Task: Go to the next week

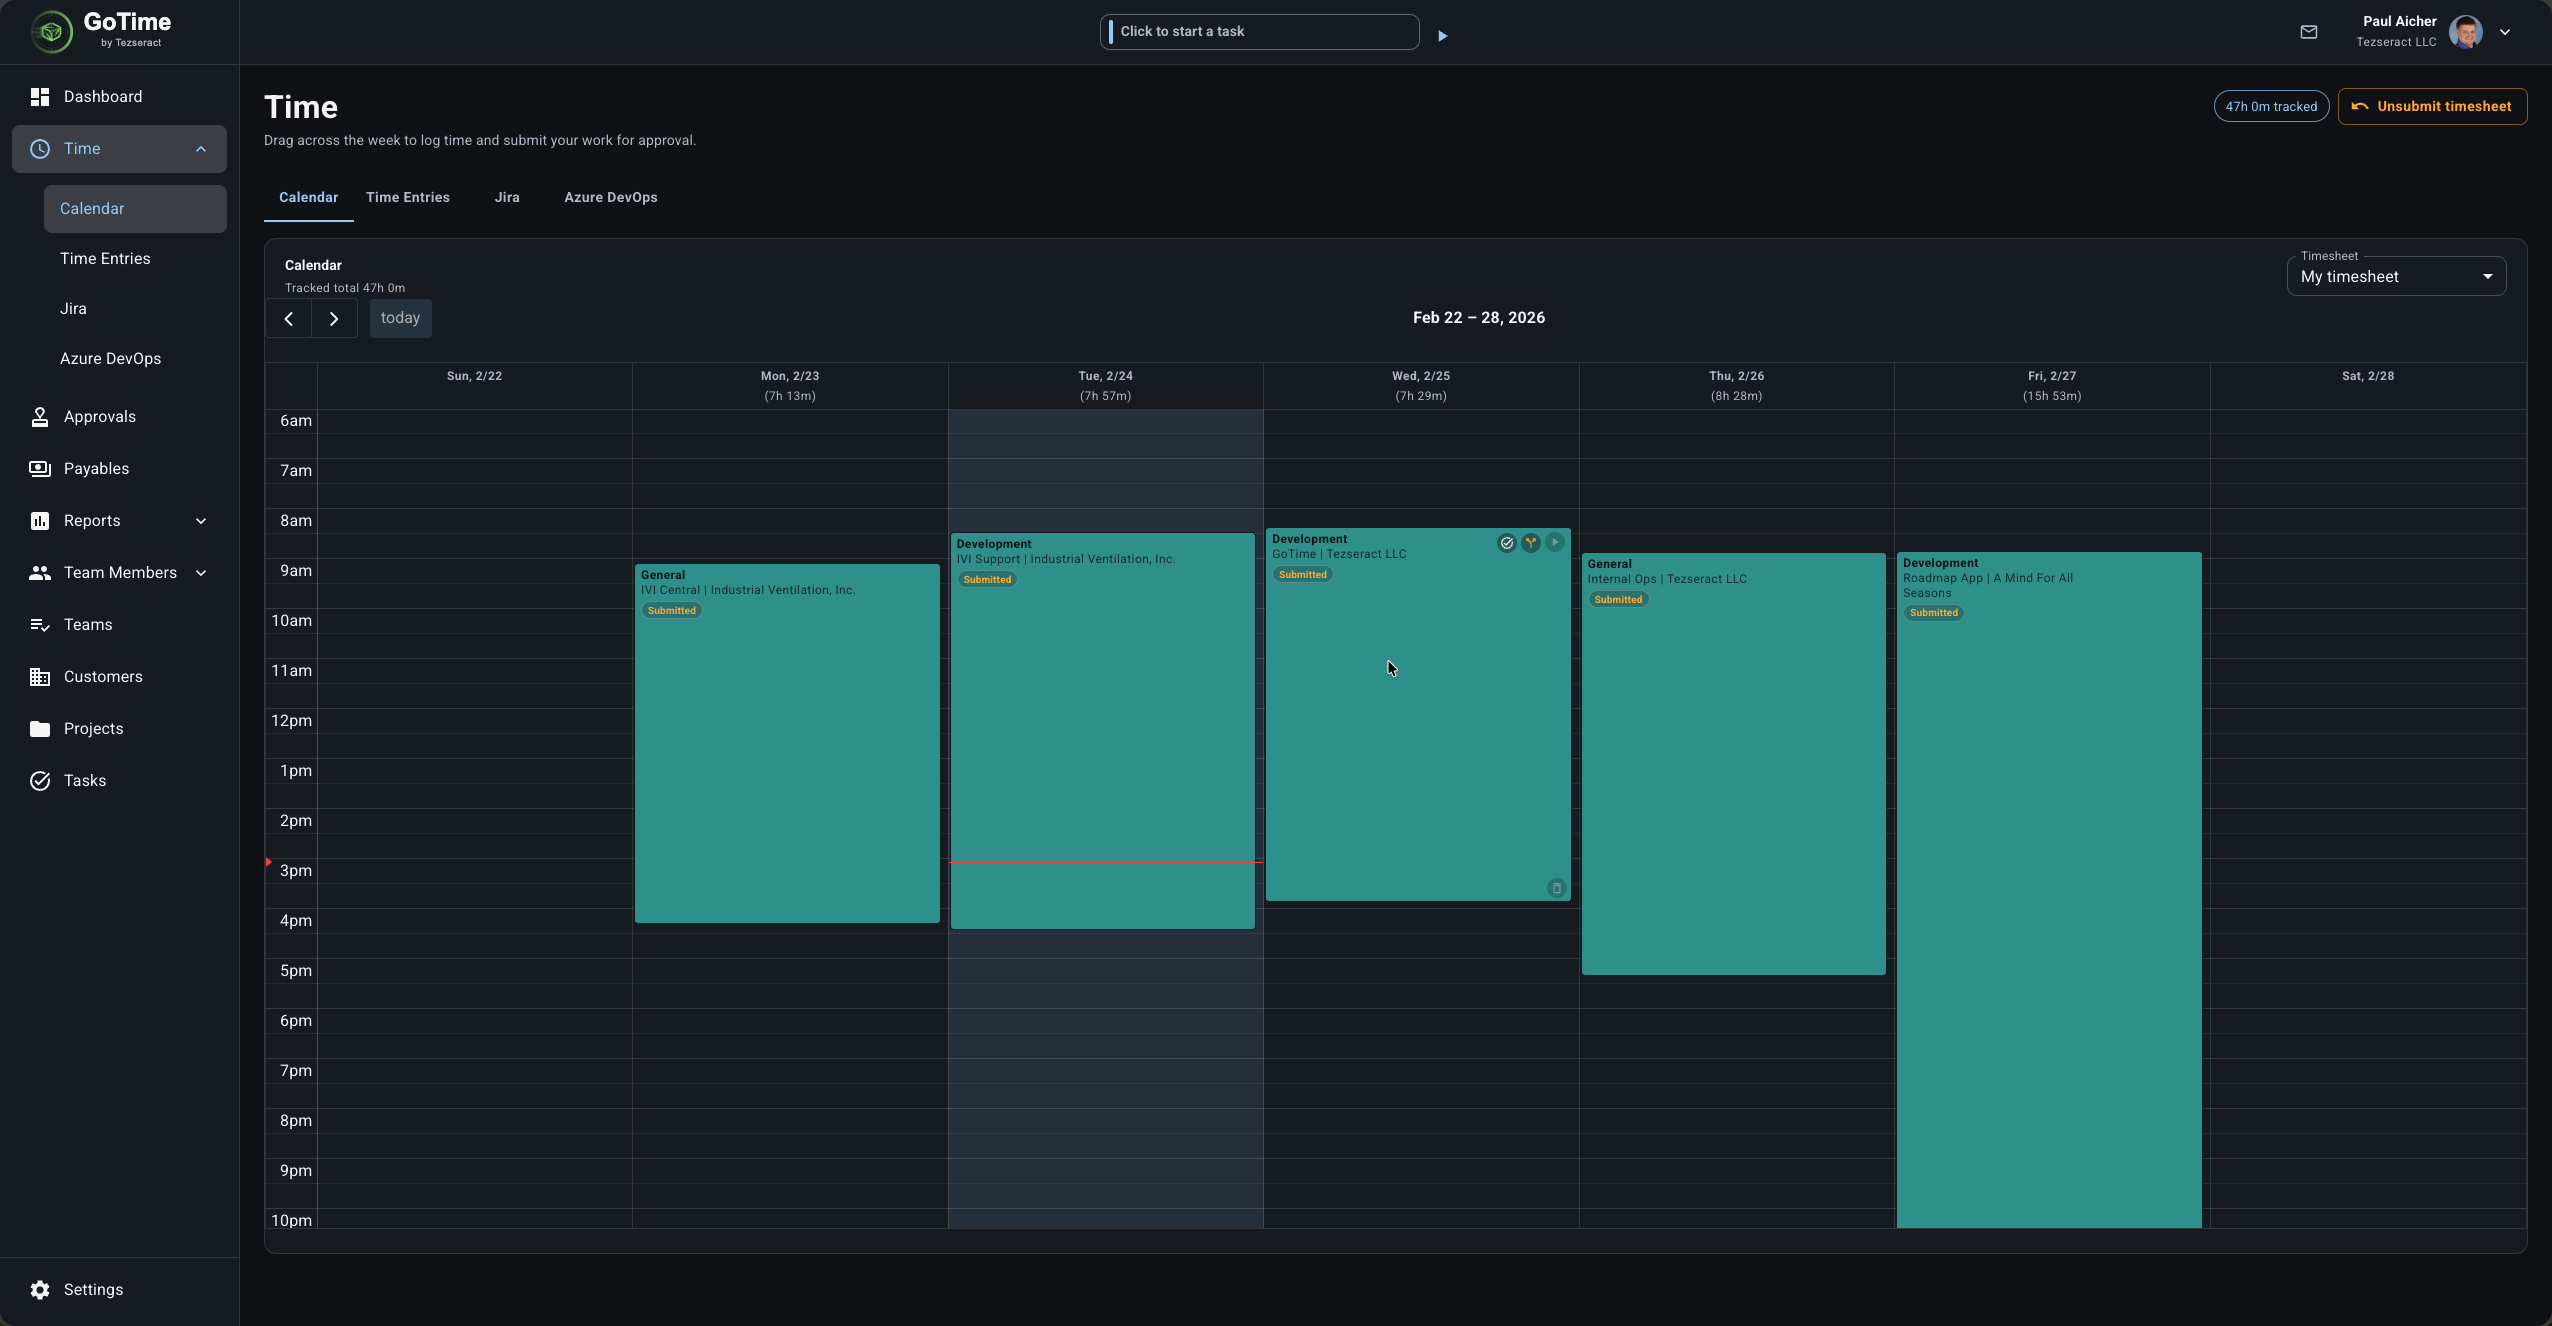Action: (334, 318)
